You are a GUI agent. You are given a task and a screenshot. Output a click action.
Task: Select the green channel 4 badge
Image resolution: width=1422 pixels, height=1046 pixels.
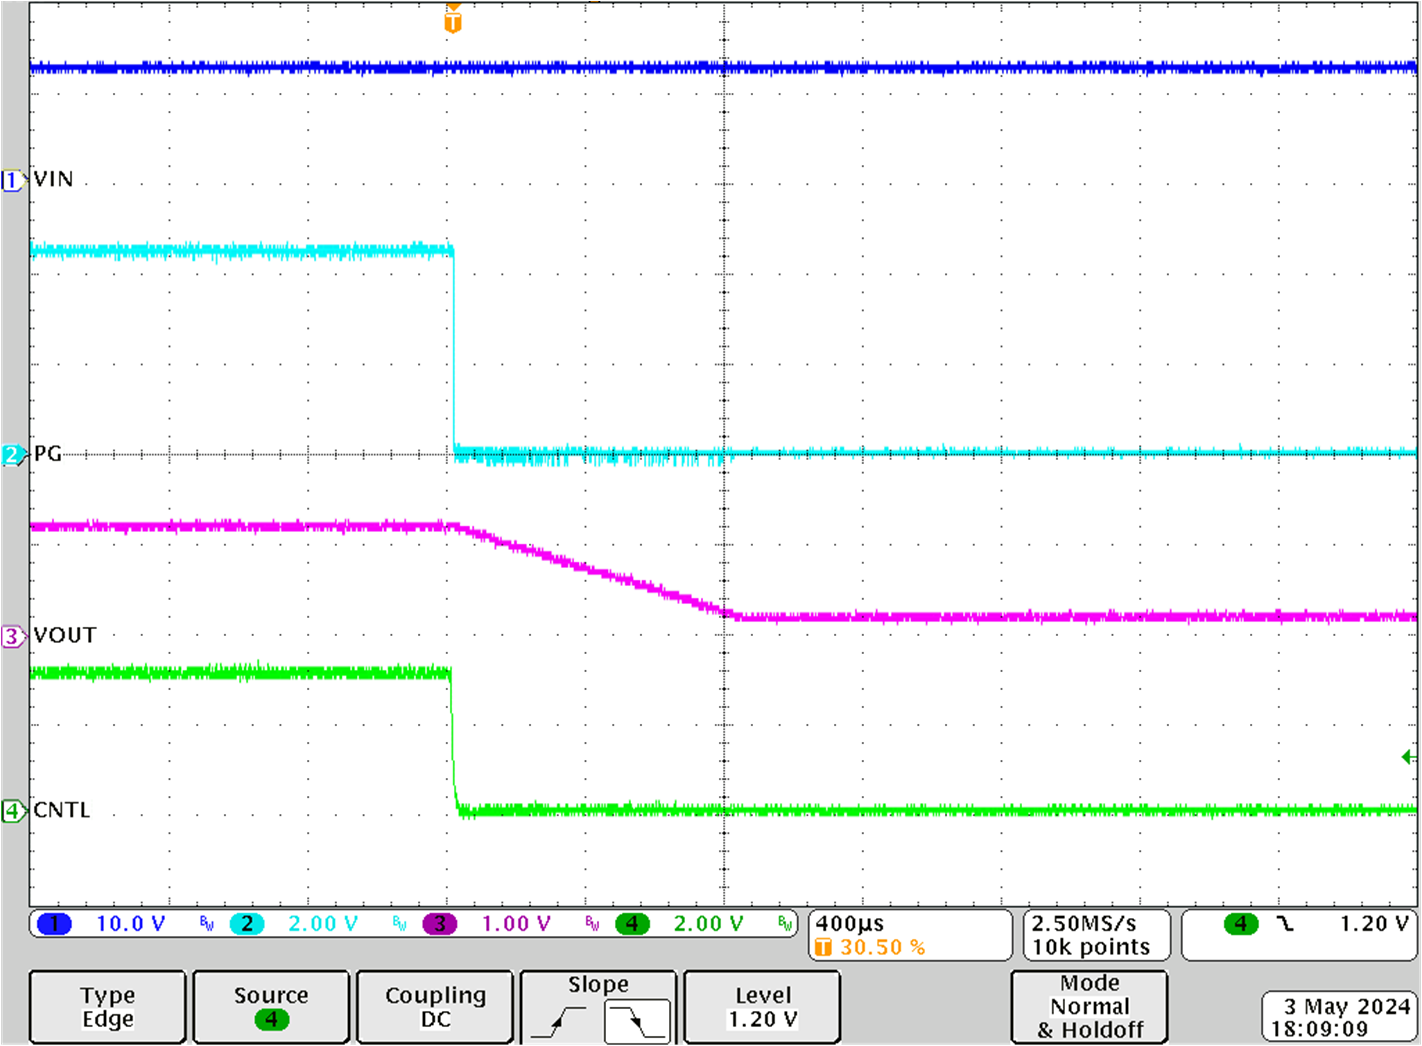click(633, 923)
